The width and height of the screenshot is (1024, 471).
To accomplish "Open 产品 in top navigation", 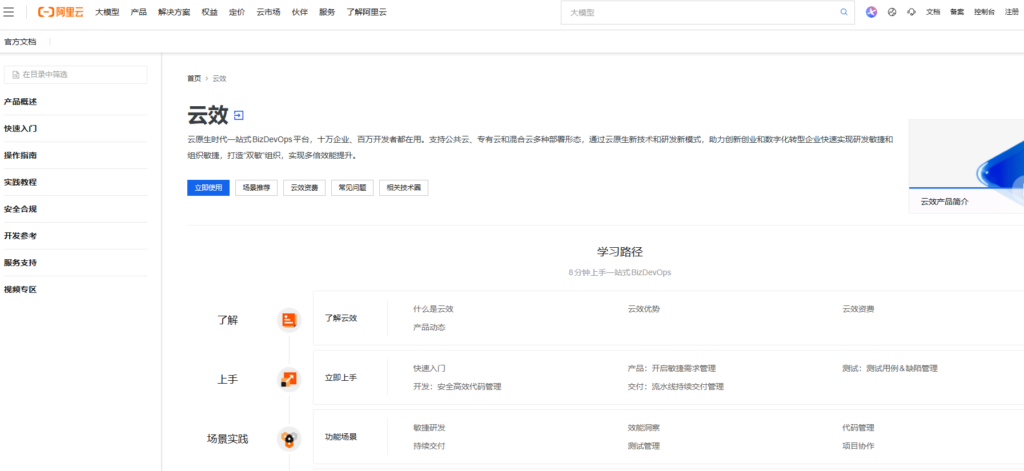I will [138, 12].
